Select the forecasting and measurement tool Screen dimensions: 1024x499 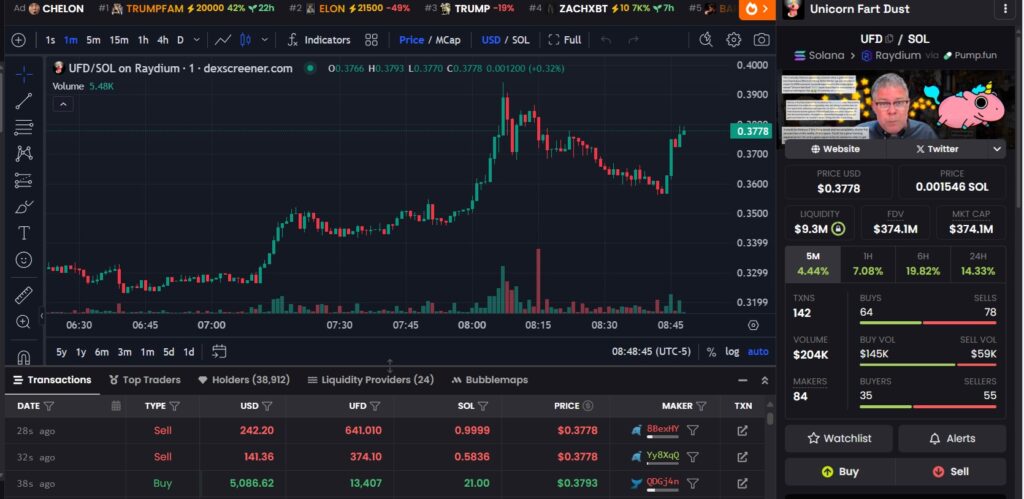coord(24,180)
